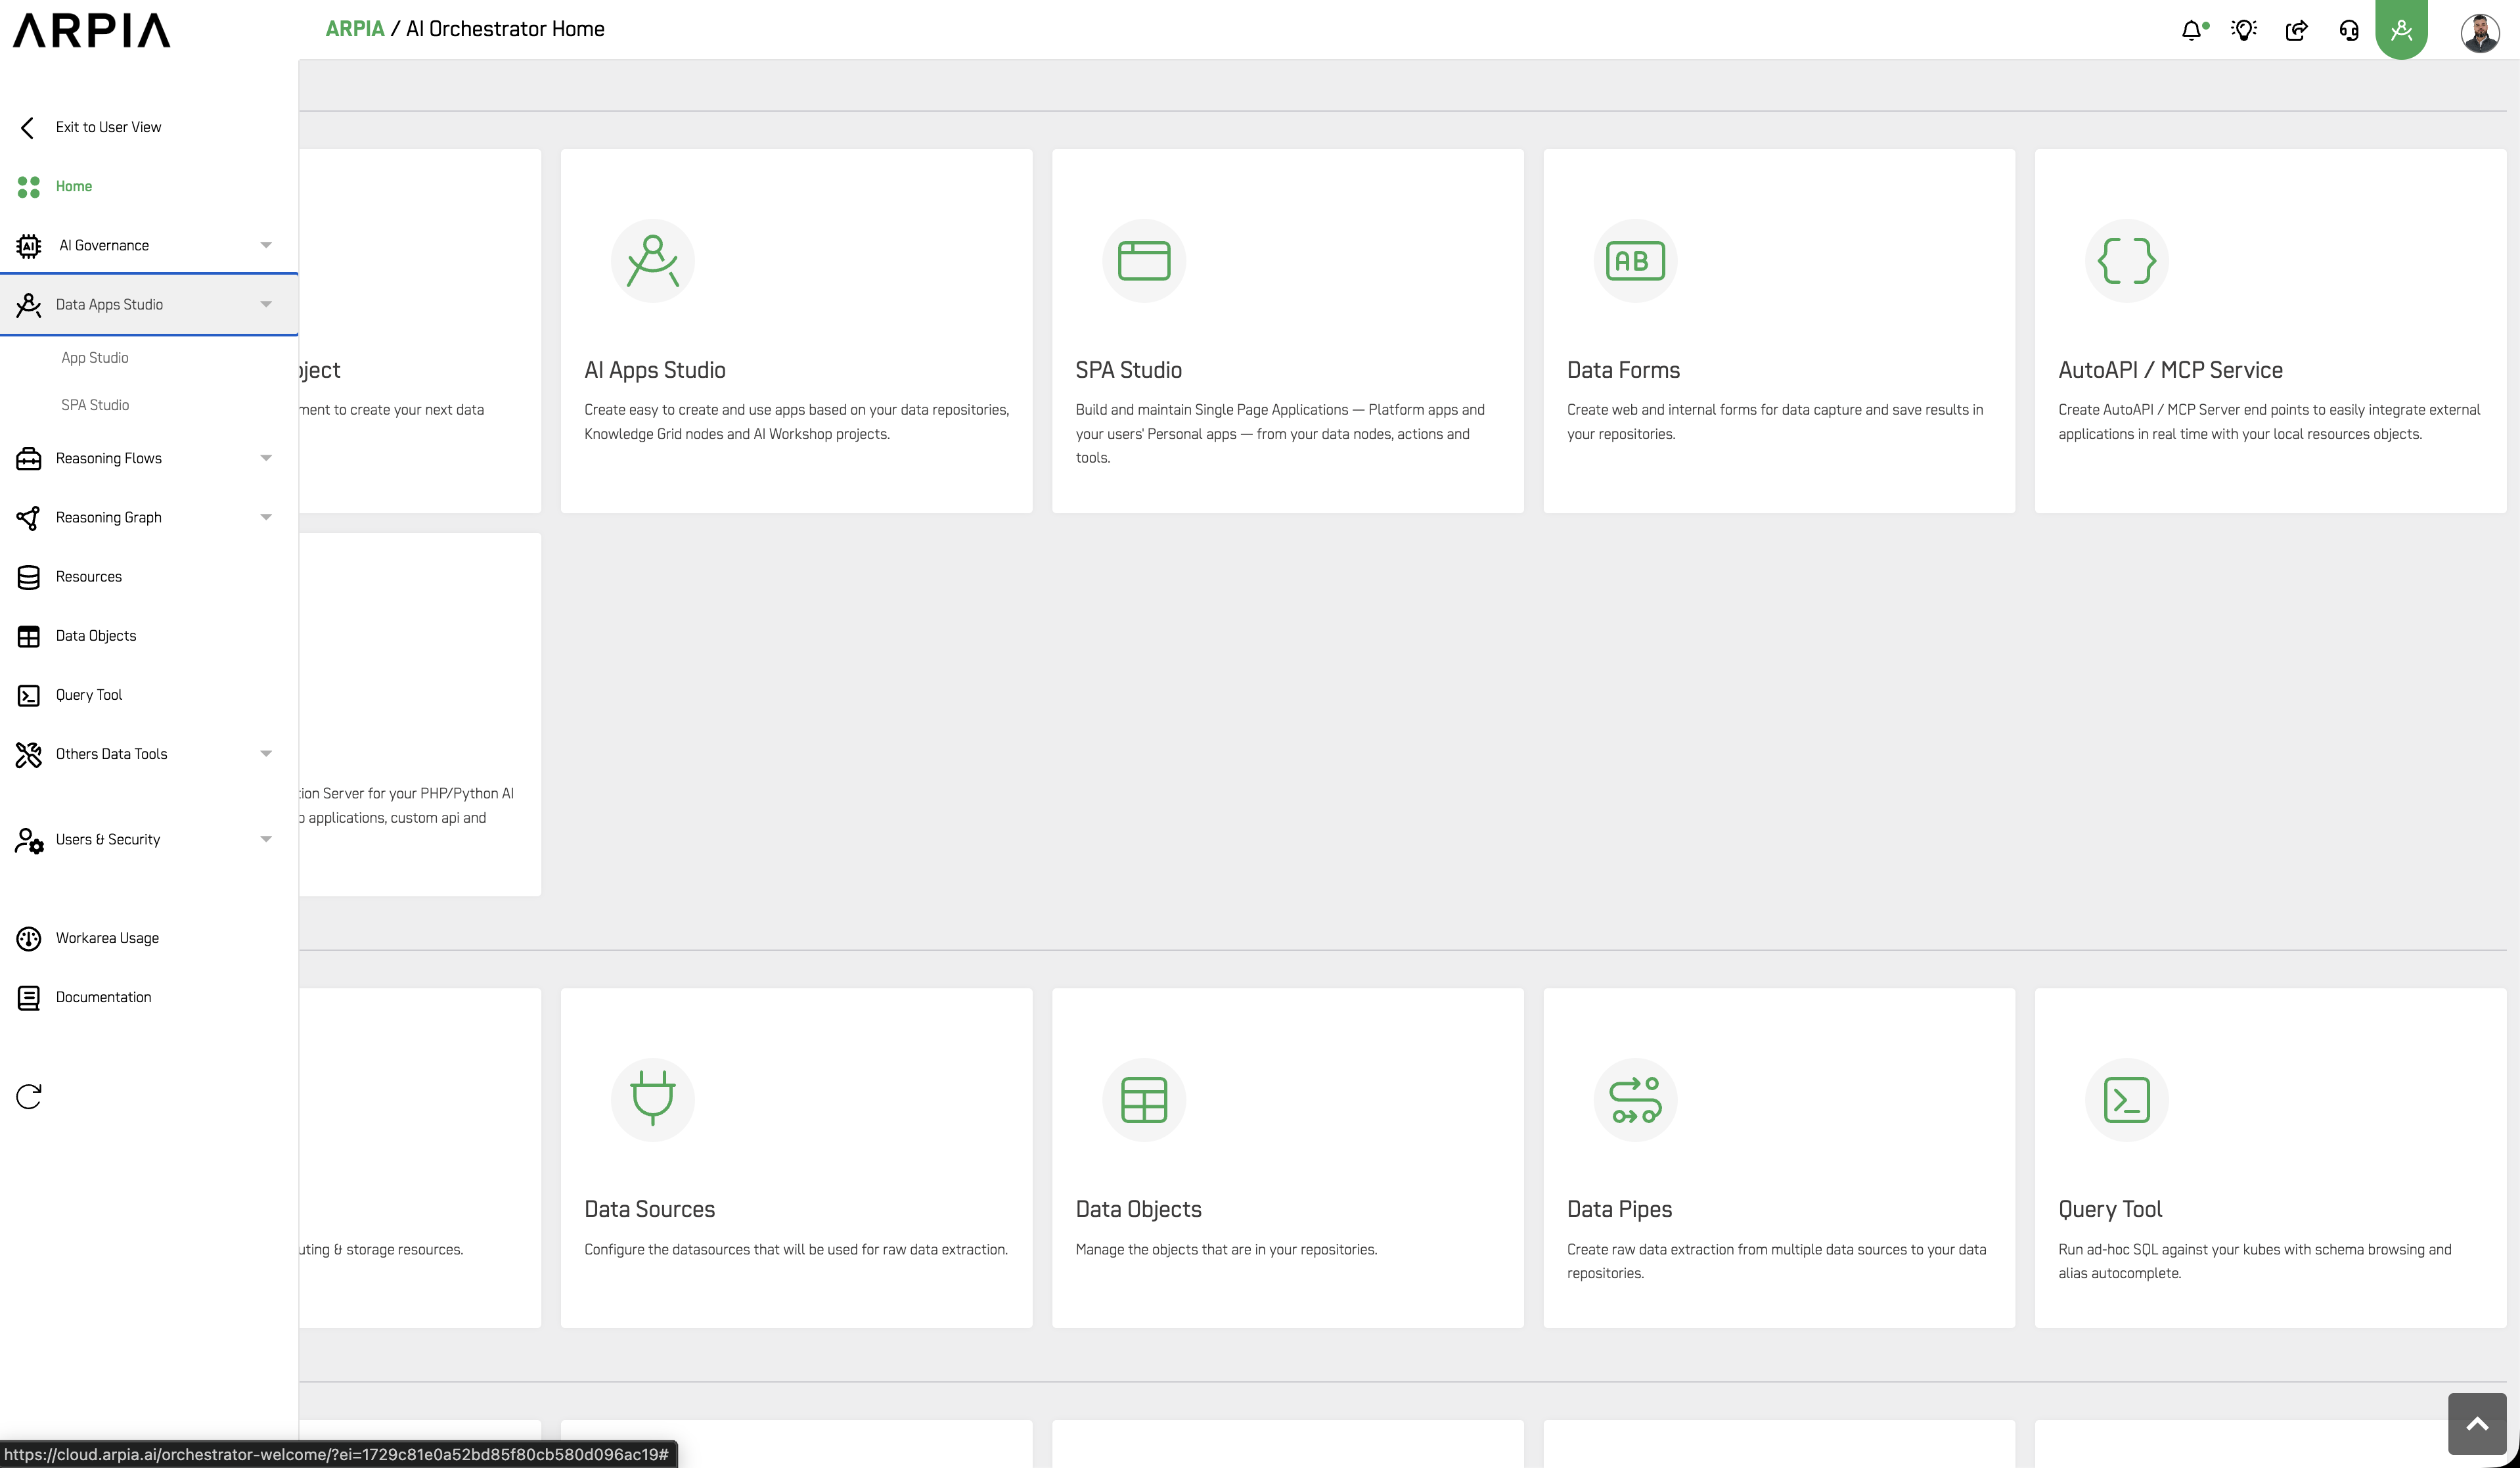Click the green compass studio button
The width and height of the screenshot is (2520, 1468).
pos(2401,29)
